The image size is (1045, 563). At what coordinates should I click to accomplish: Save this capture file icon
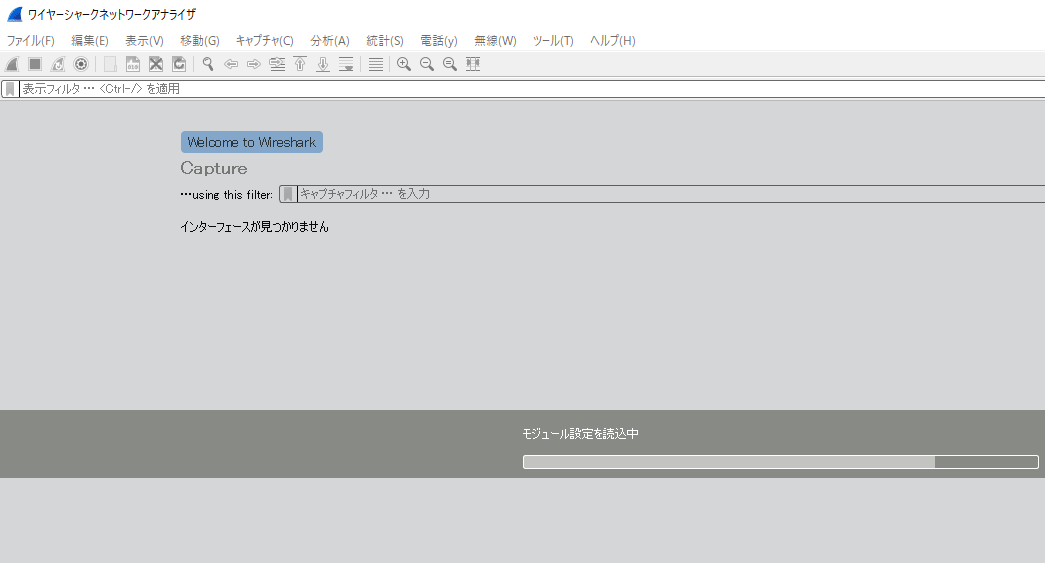[x=133, y=64]
